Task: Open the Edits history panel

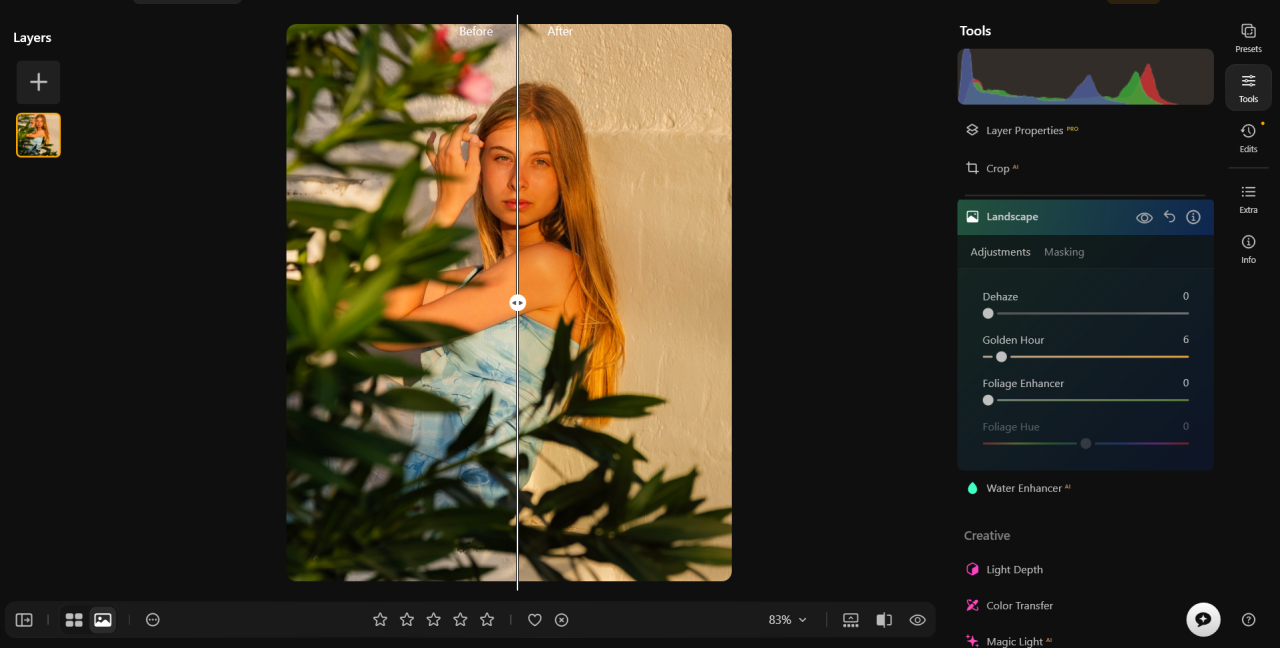Action: [x=1248, y=138]
